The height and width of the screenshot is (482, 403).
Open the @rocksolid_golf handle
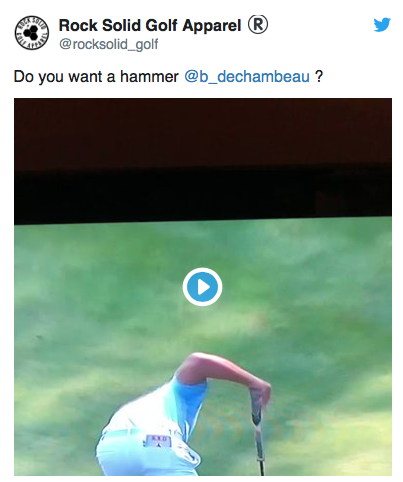tap(108, 44)
